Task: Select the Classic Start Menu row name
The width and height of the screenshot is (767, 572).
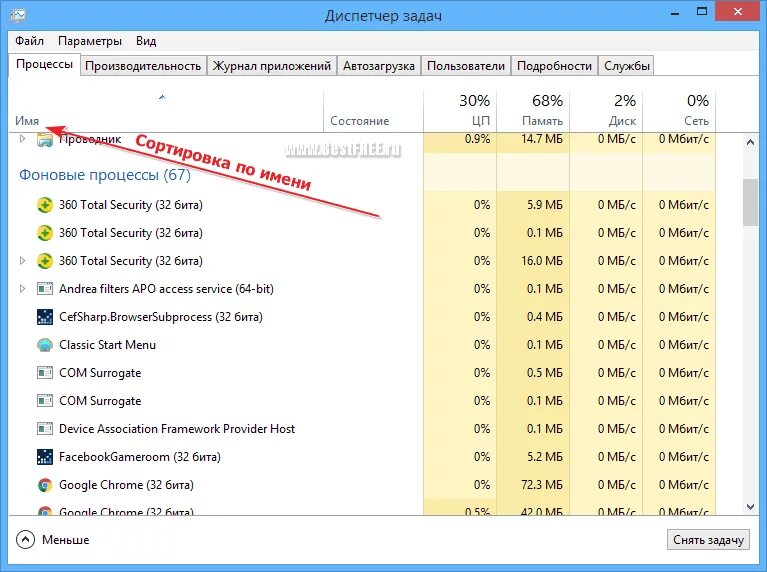Action: pyautogui.click(x=107, y=345)
